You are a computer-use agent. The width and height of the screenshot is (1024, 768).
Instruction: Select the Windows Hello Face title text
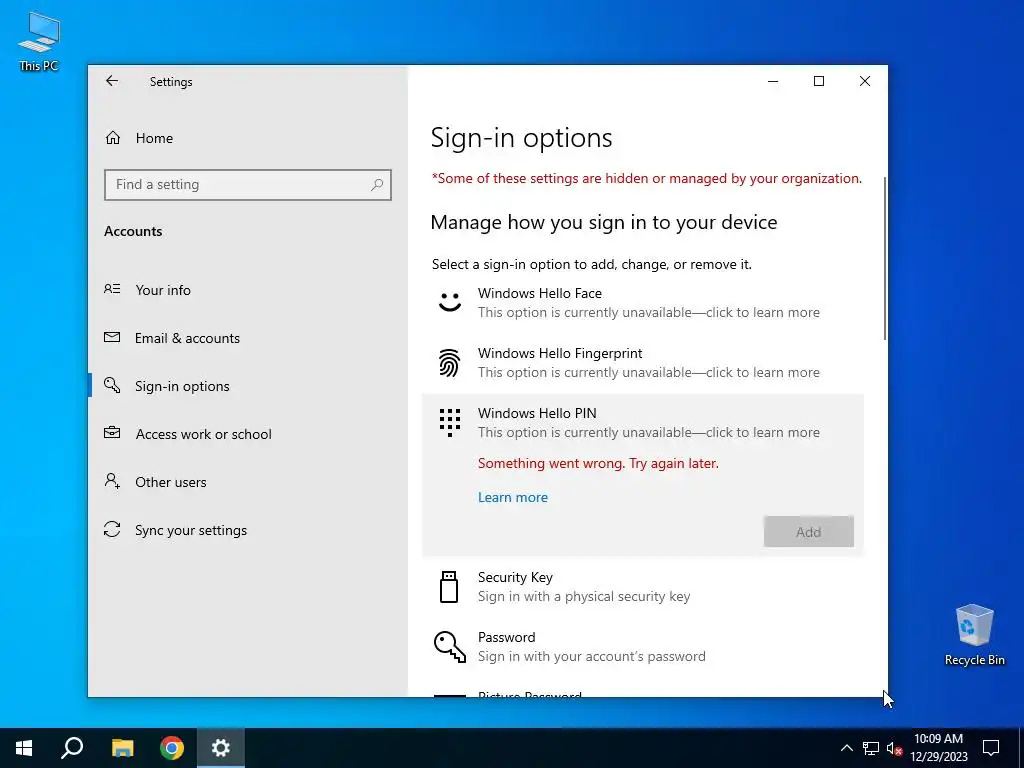pyautogui.click(x=539, y=293)
